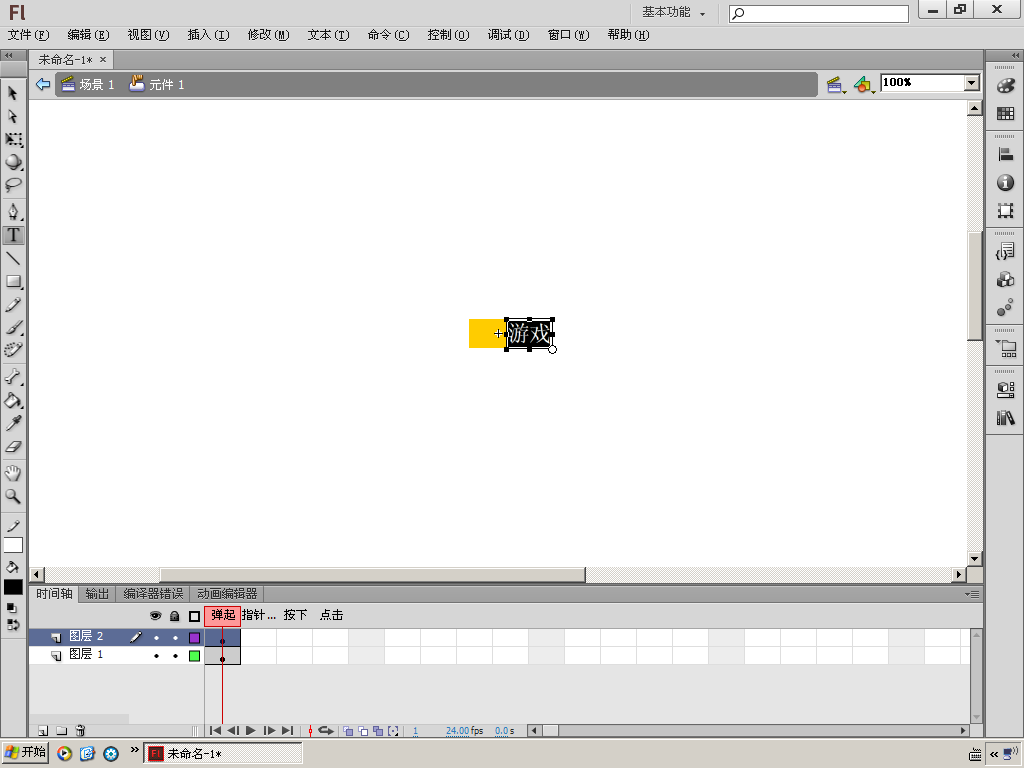1024x768 pixels.
Task: Open the Motion Presets panel icon
Action: pos(1006,308)
